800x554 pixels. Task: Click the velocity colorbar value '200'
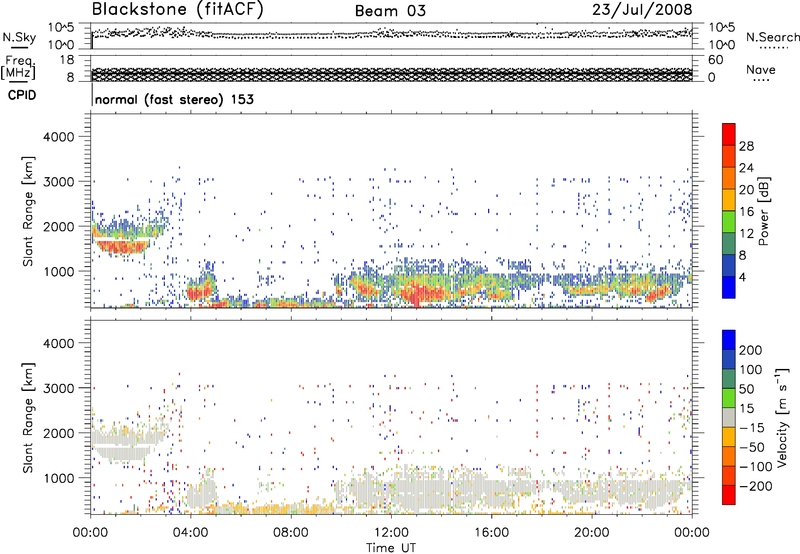click(x=751, y=350)
